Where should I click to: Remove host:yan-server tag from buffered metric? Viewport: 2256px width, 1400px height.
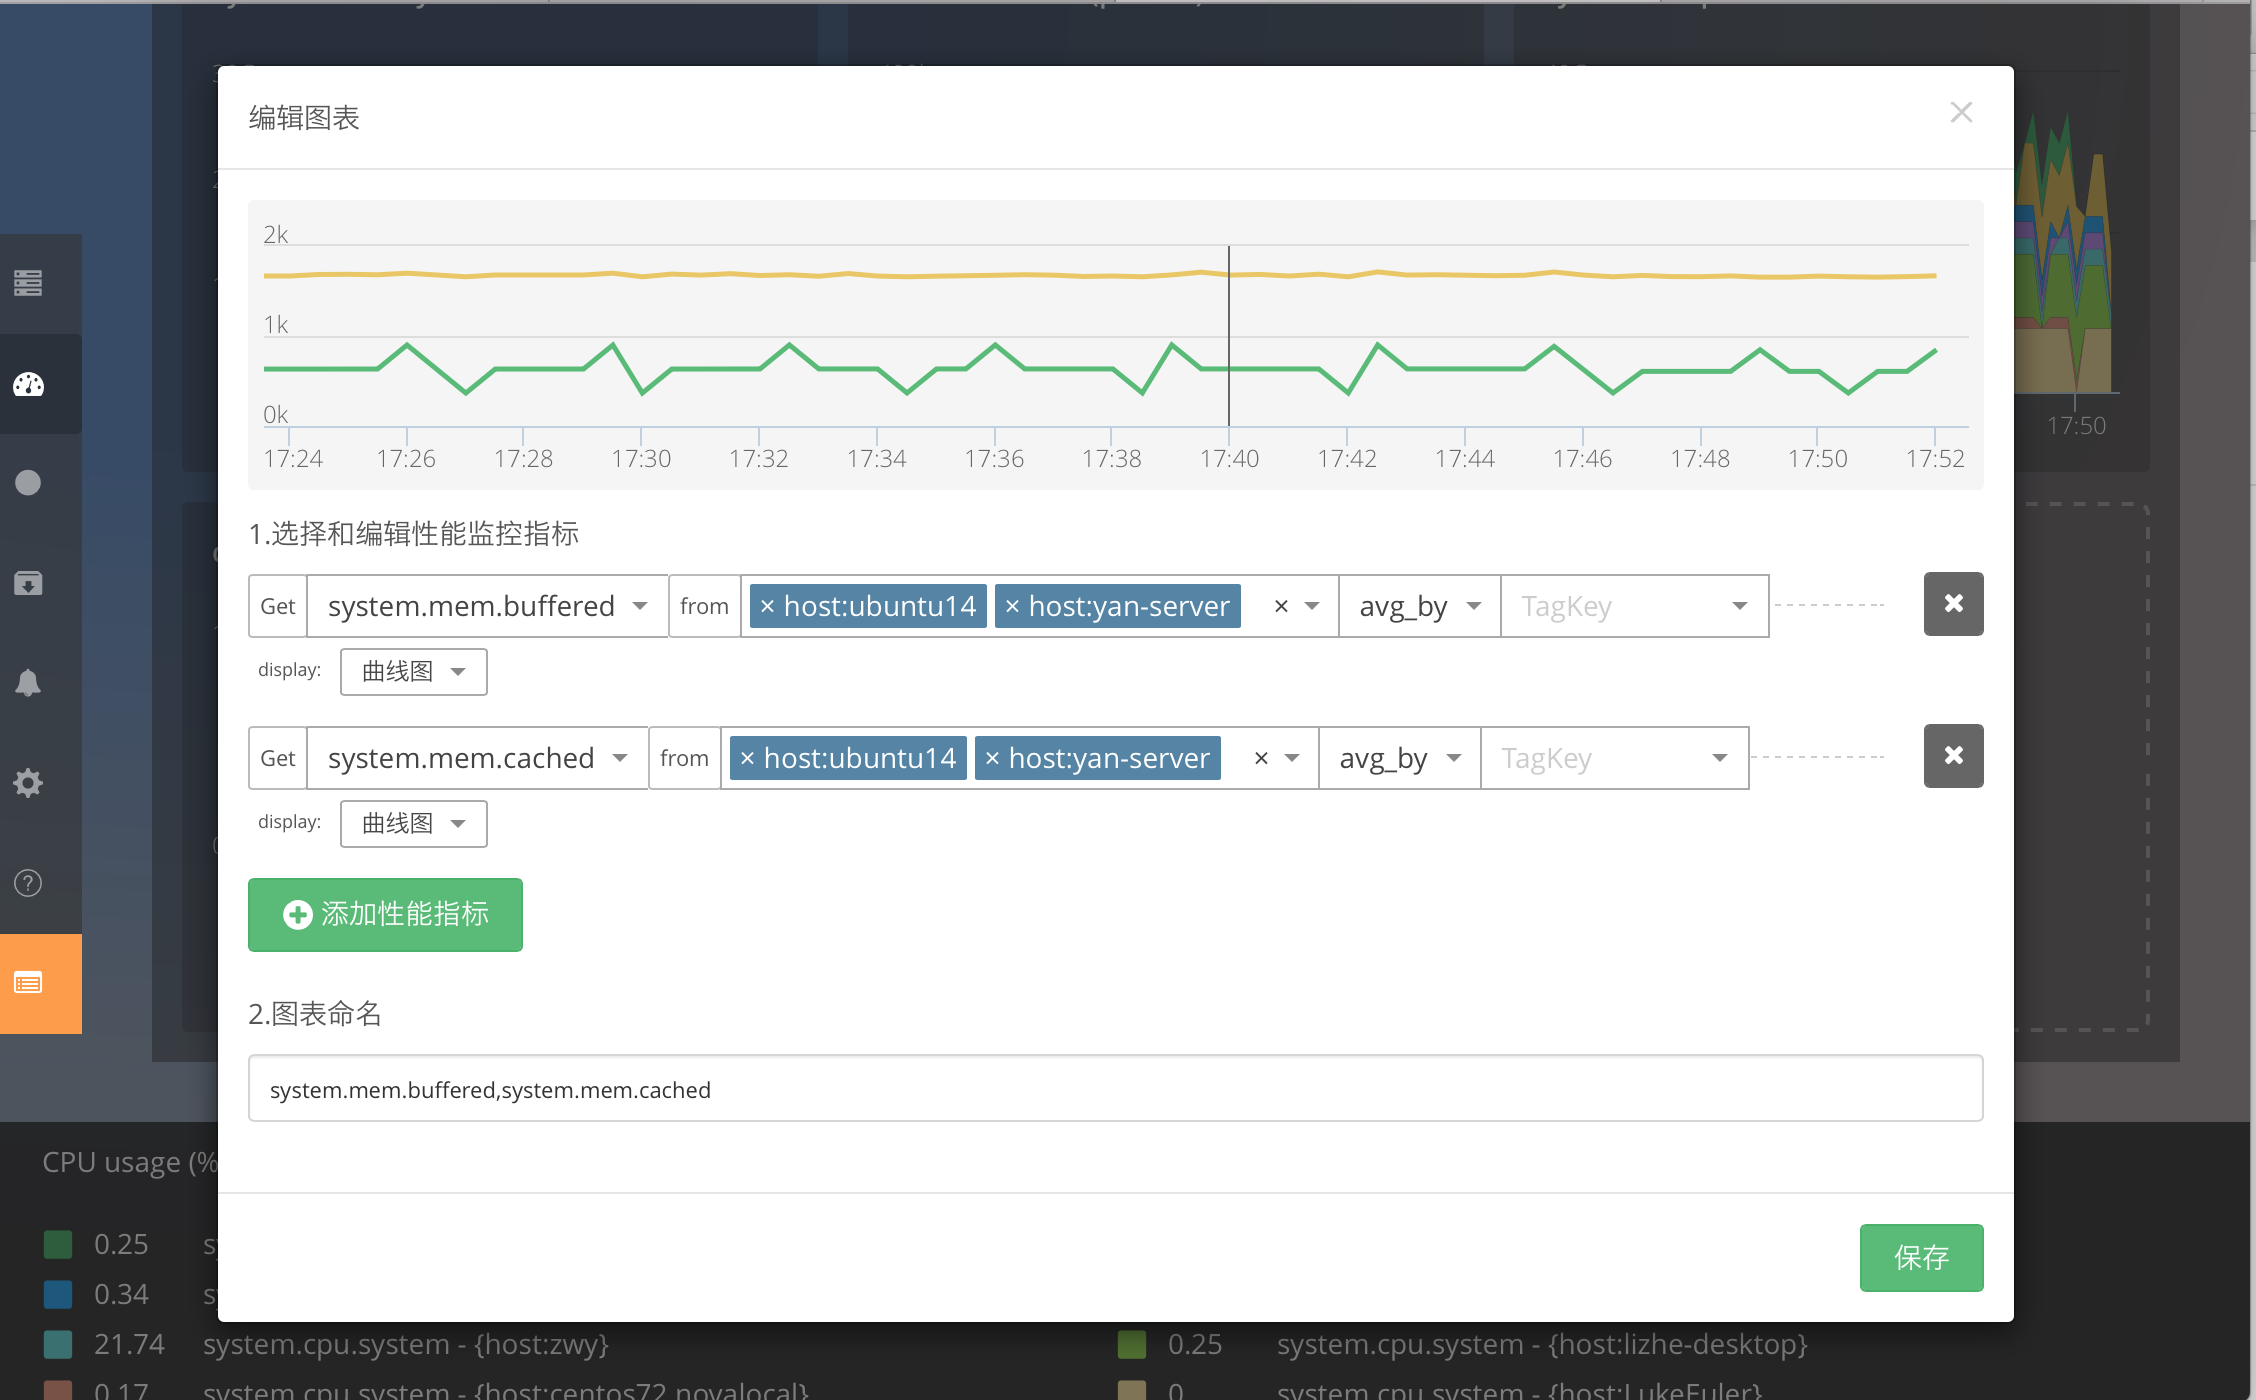1012,607
